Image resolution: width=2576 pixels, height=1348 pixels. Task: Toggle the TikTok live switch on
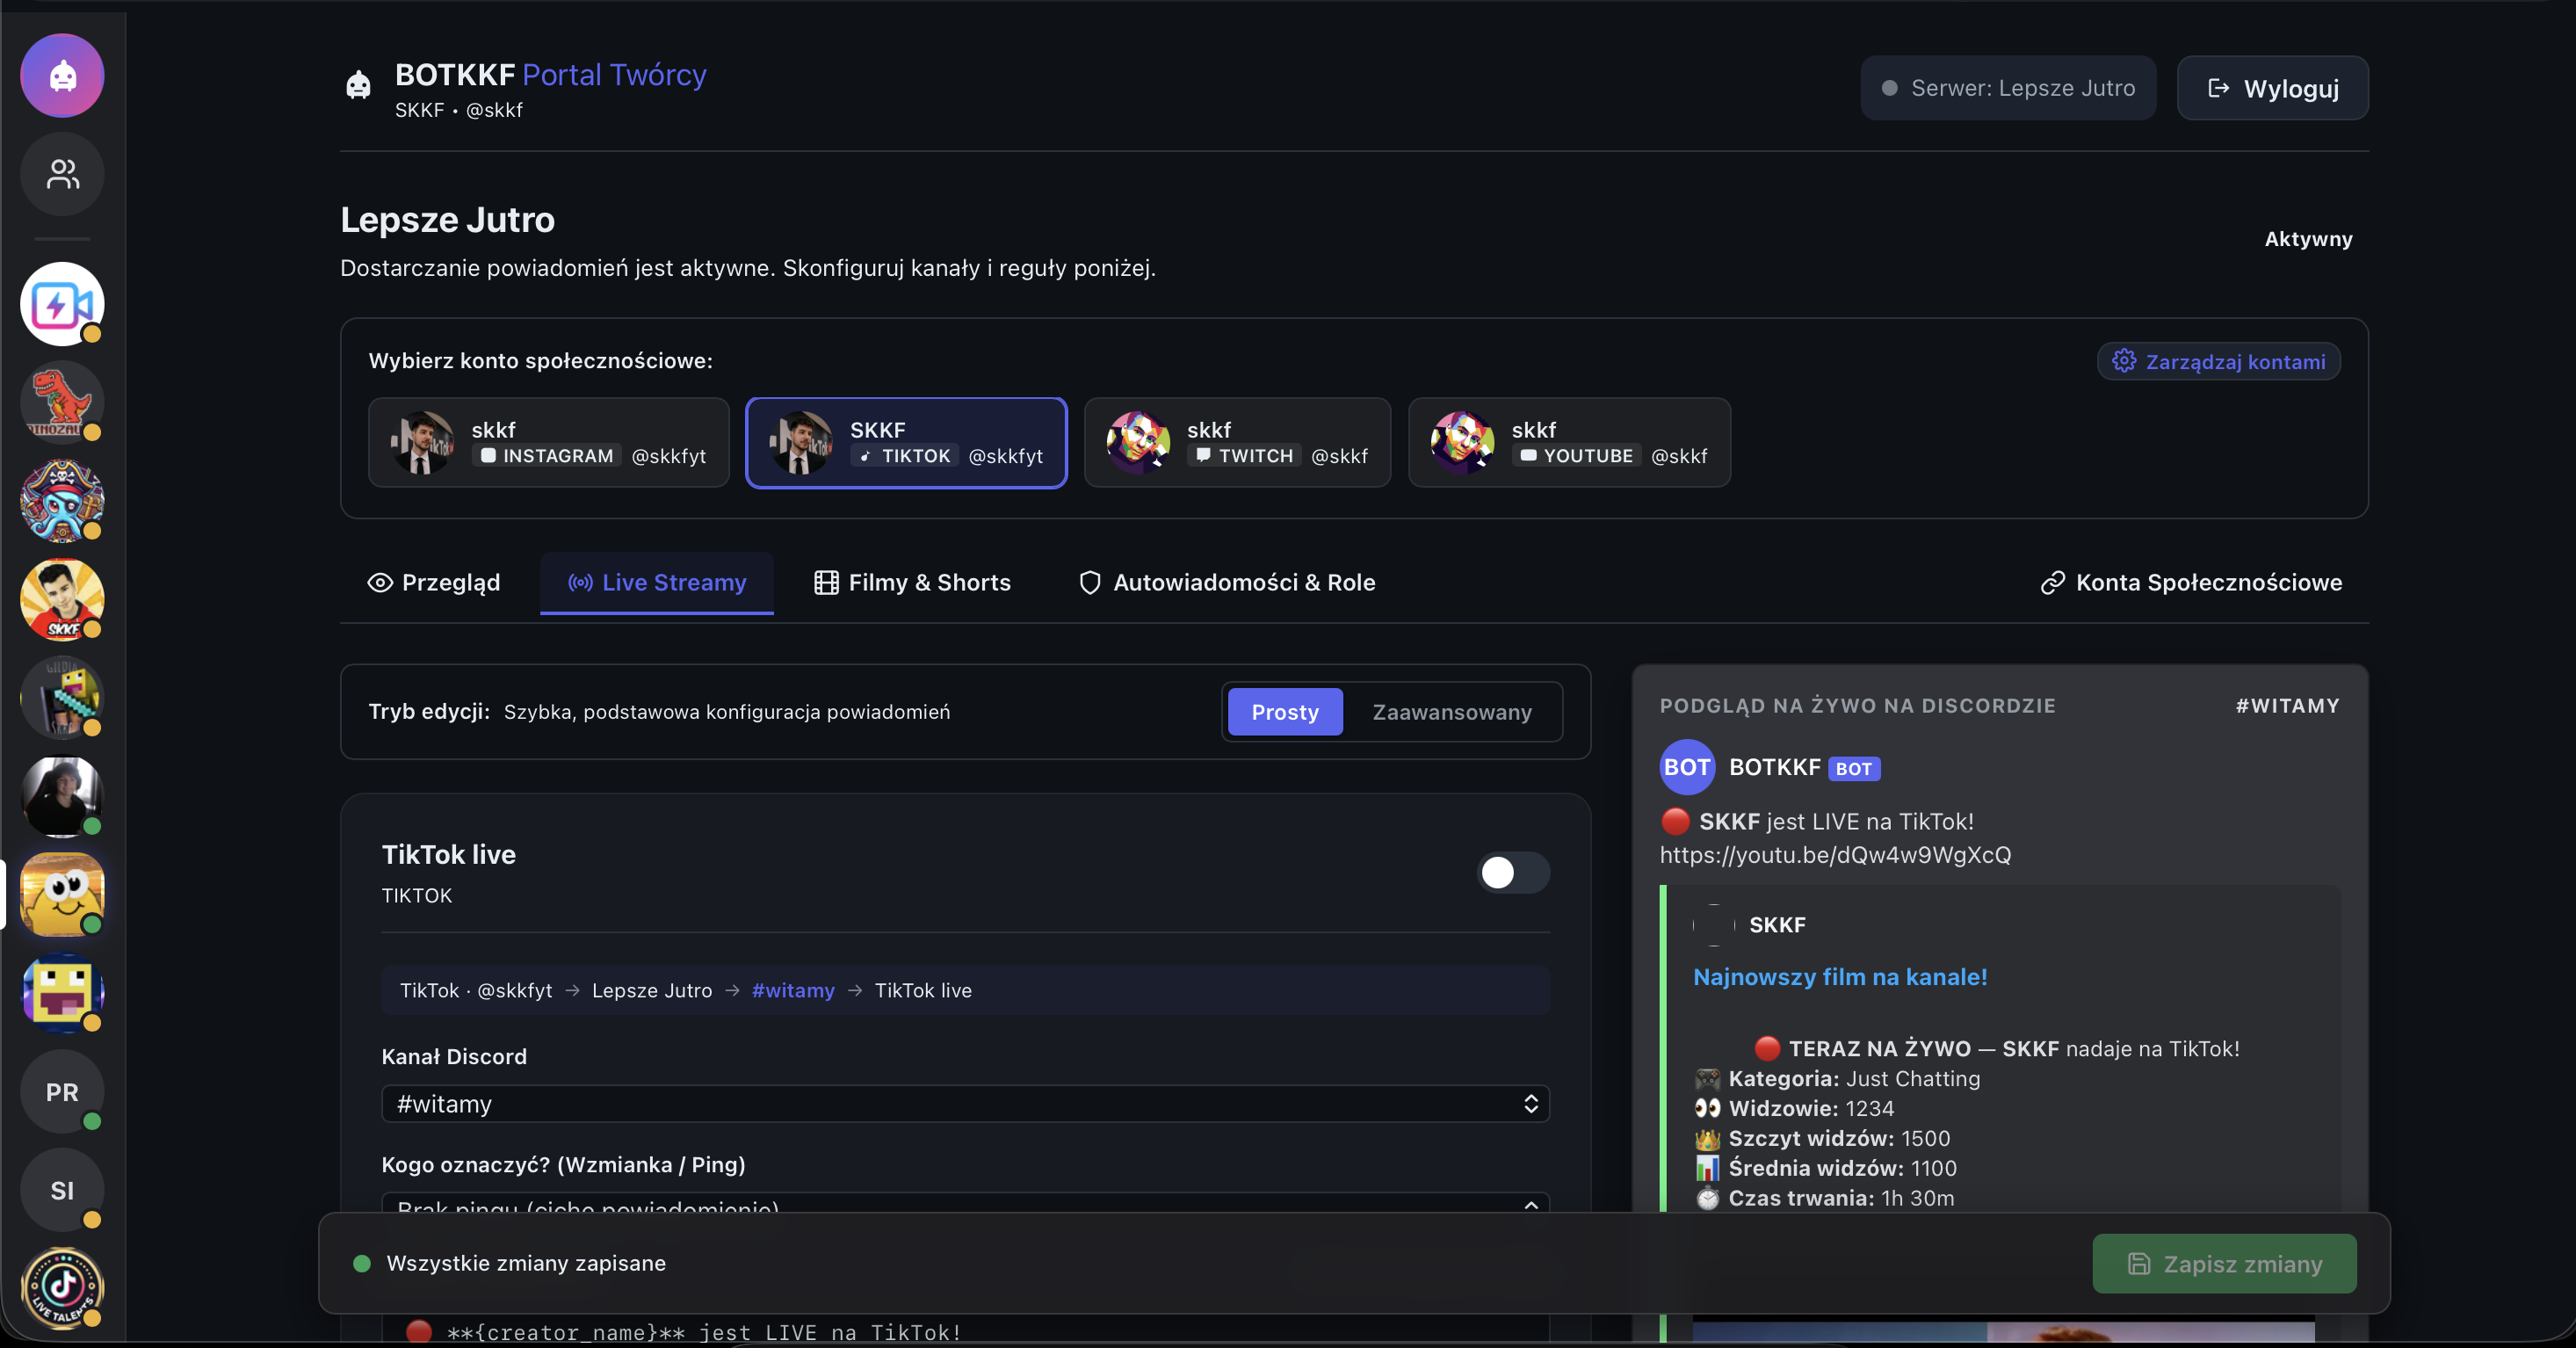pyautogui.click(x=1513, y=872)
